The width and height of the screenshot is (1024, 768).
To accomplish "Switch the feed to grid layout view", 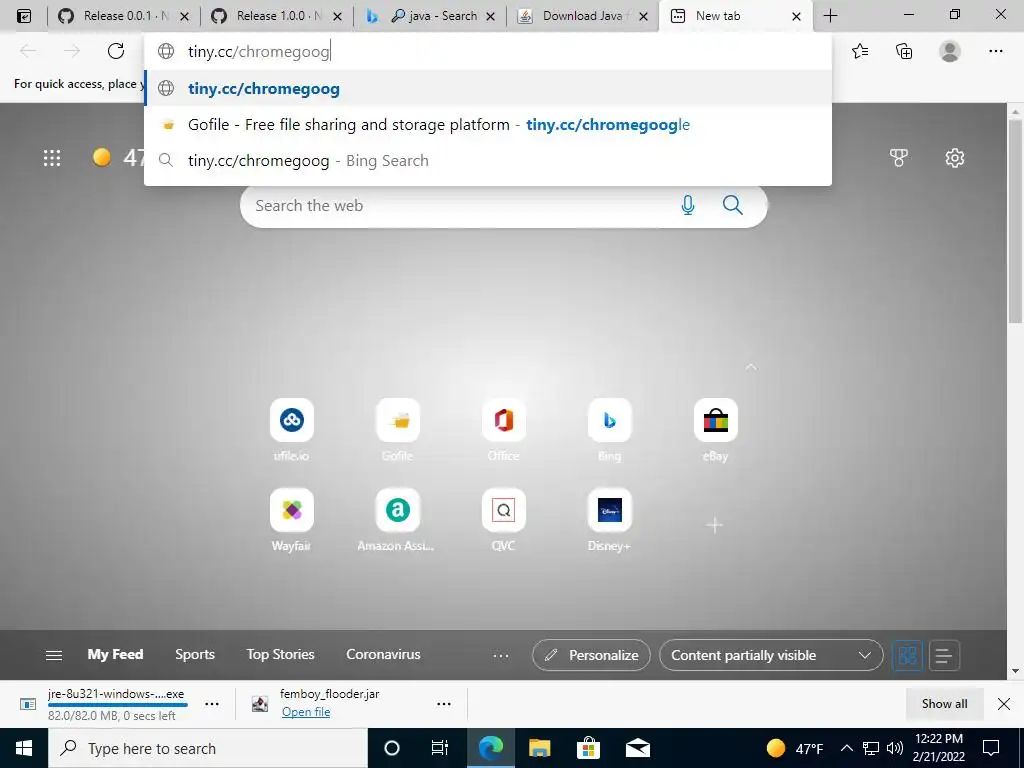I will pos(907,655).
